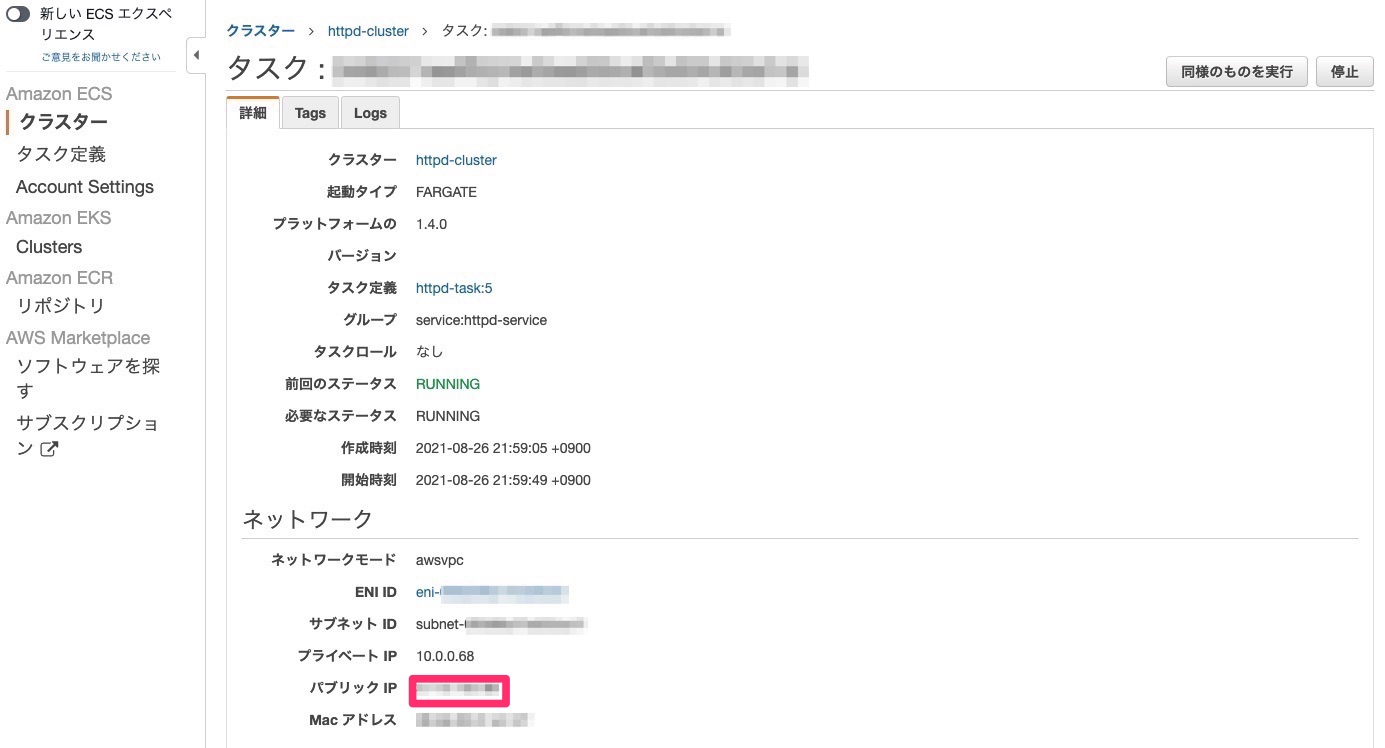This screenshot has width=1385, height=748.
Task: Enable the 新しい ECS エクスペリエンス toggle
Action: pos(16,12)
